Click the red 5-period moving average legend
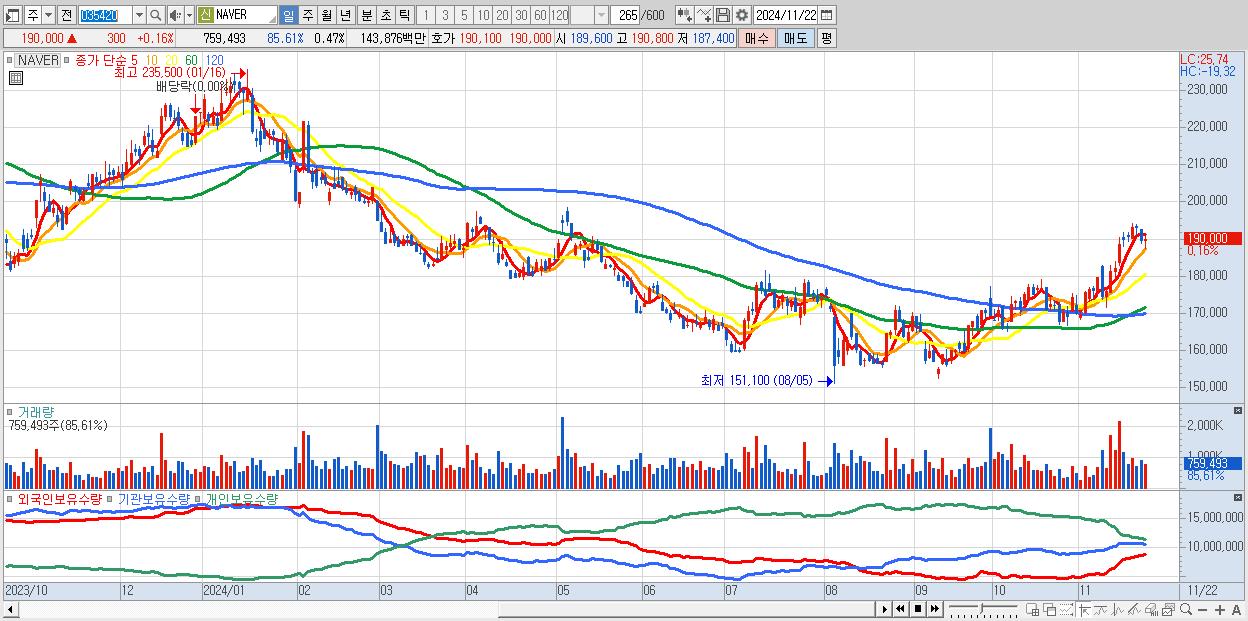 pos(134,60)
